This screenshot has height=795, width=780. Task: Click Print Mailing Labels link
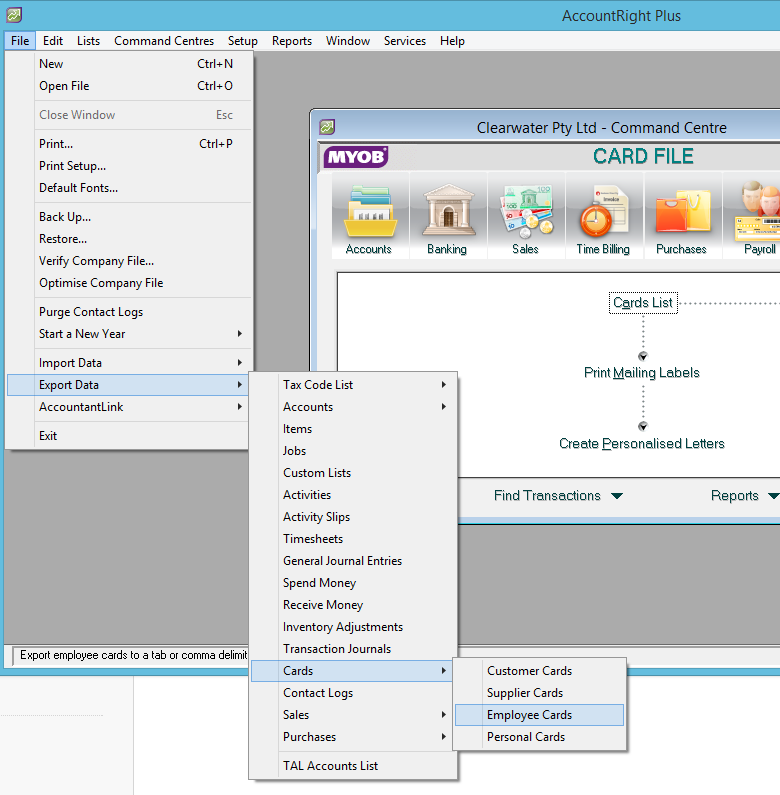pos(642,373)
